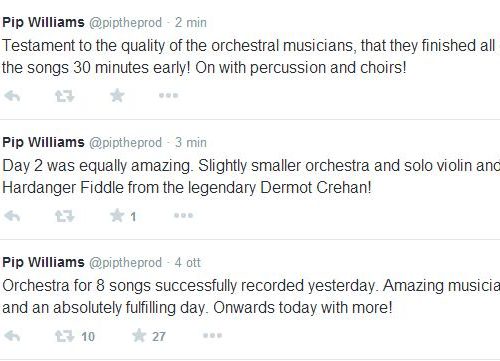The image size is (500, 361).
Task: Open the 3 min timestamp permalink
Action: [191, 143]
